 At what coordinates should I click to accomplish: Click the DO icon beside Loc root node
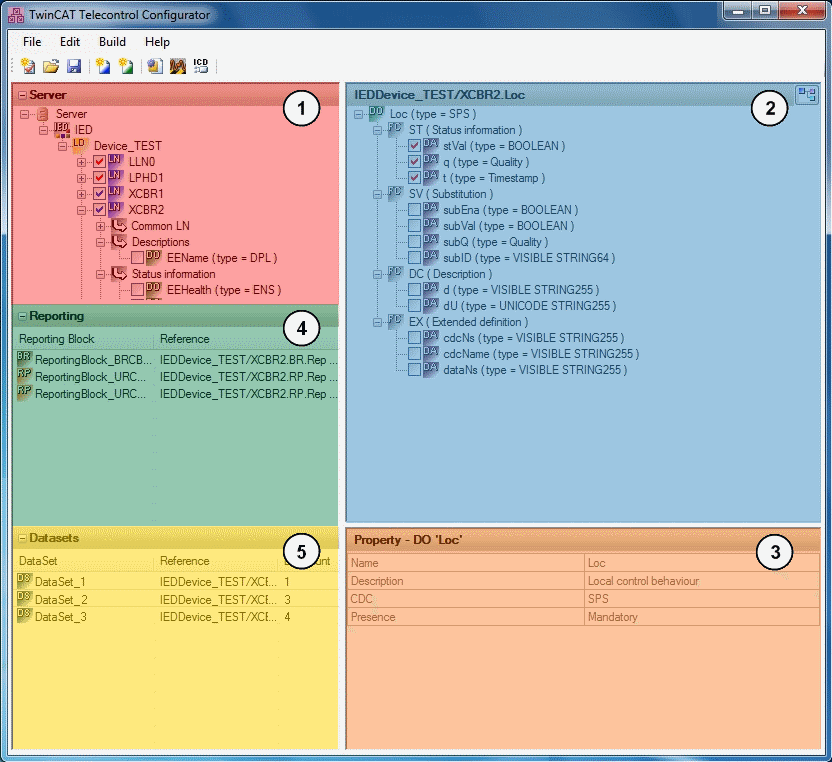[376, 114]
